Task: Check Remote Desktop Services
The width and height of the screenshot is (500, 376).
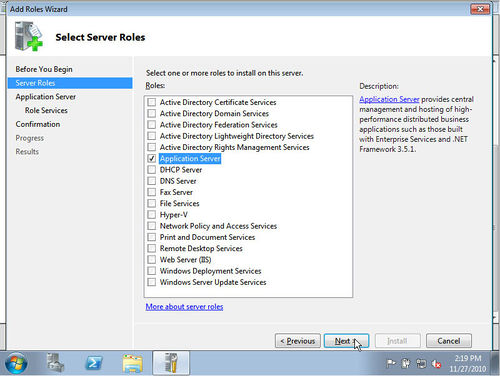Action: pos(152,248)
